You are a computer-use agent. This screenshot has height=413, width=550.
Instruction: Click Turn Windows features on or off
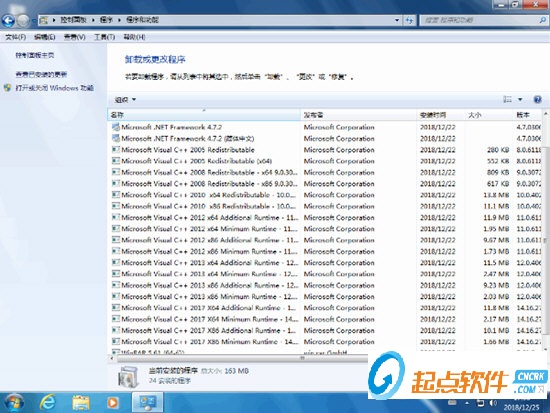(54, 88)
